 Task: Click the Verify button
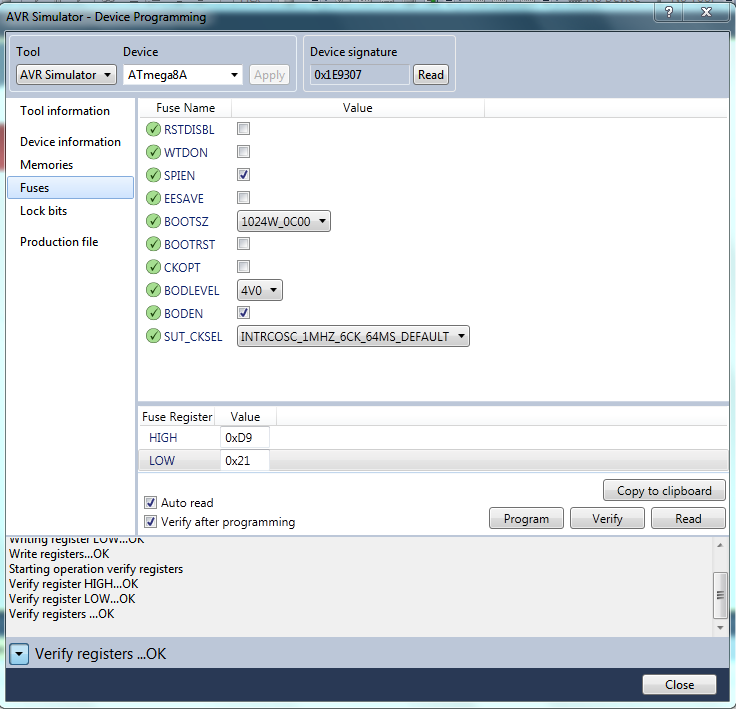607,518
